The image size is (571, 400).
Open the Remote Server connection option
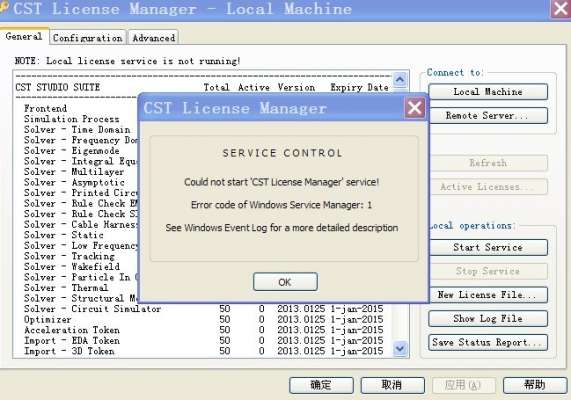488,116
